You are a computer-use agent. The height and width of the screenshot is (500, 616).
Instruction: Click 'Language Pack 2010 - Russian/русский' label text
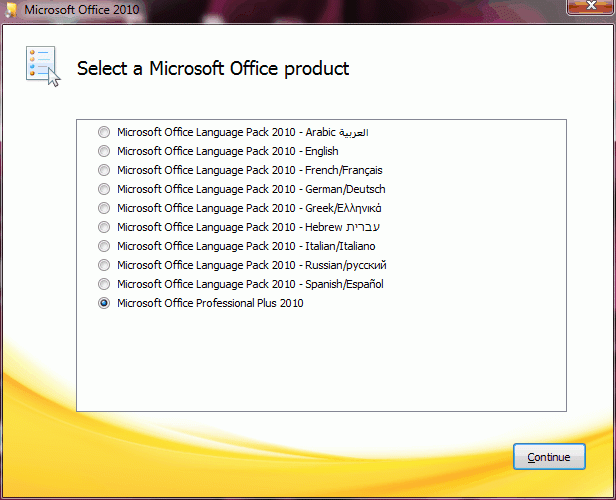252,266
